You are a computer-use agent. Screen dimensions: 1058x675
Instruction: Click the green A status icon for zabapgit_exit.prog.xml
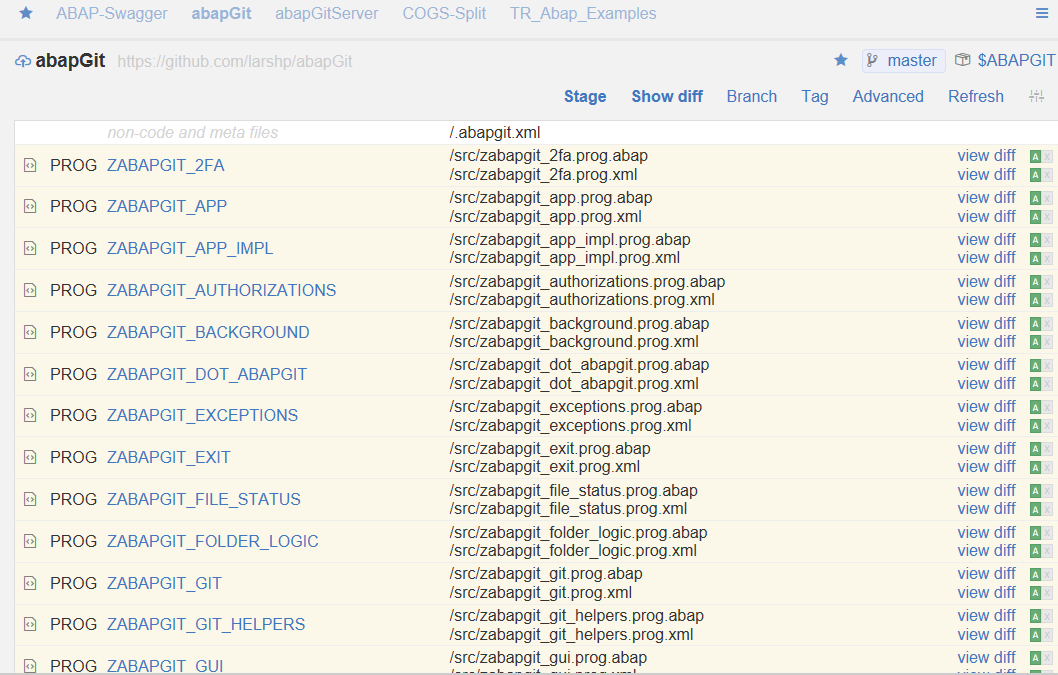click(1035, 467)
